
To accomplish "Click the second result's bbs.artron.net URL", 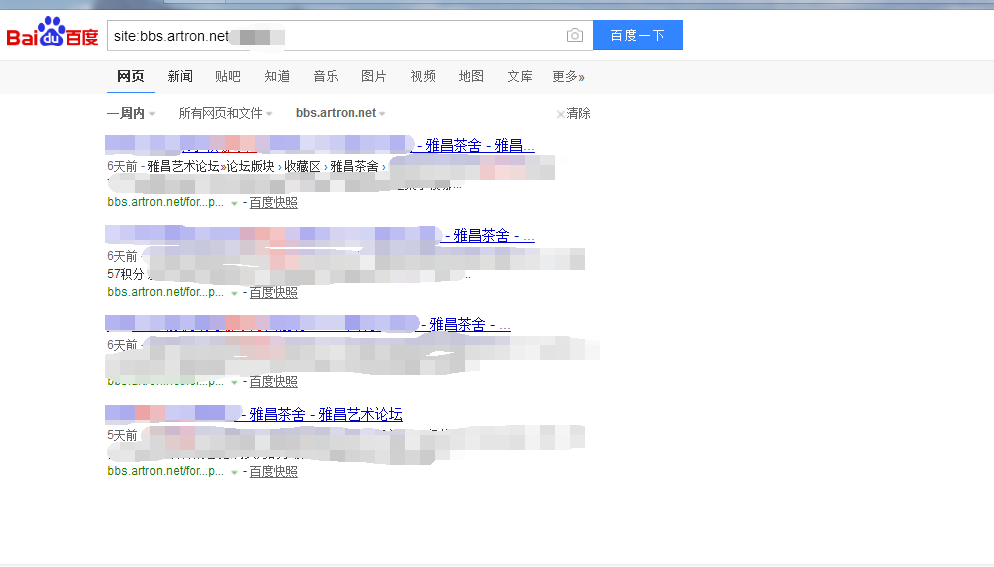I will (x=165, y=292).
